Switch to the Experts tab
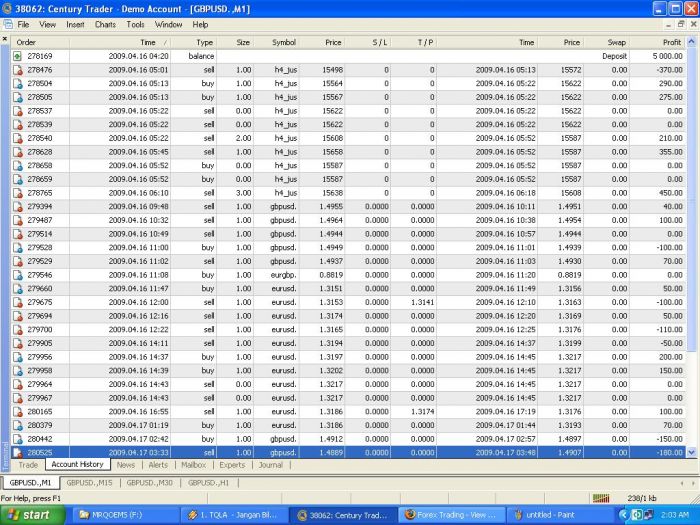 point(232,465)
